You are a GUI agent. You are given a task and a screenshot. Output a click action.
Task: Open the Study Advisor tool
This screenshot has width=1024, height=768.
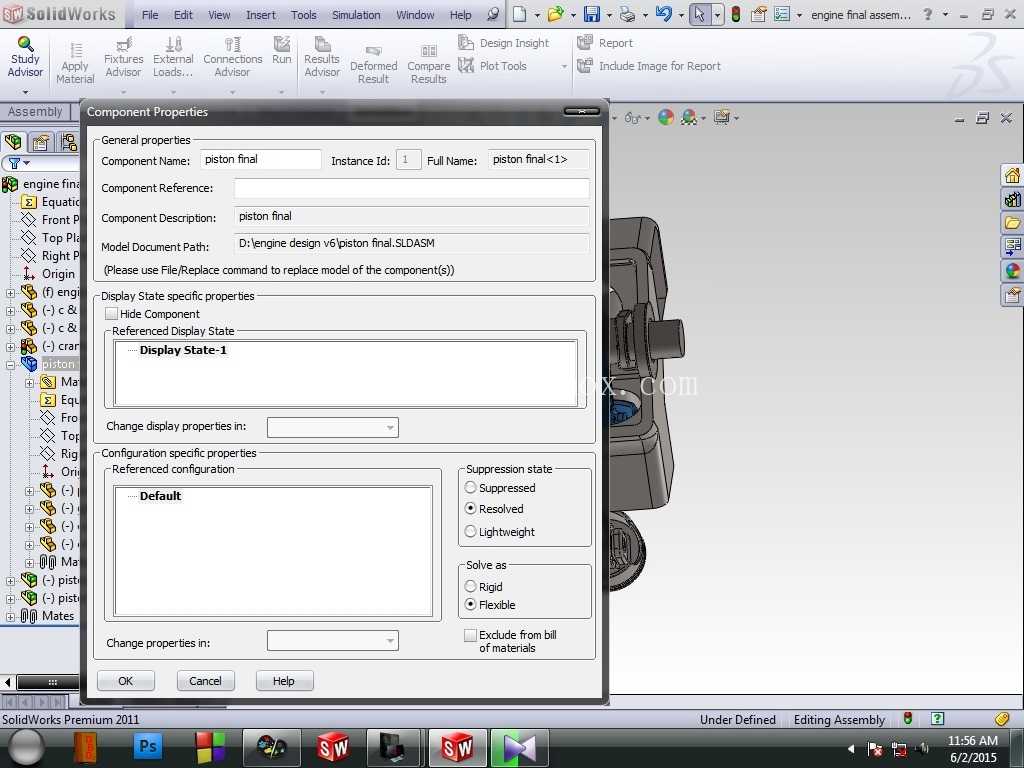pos(25,58)
